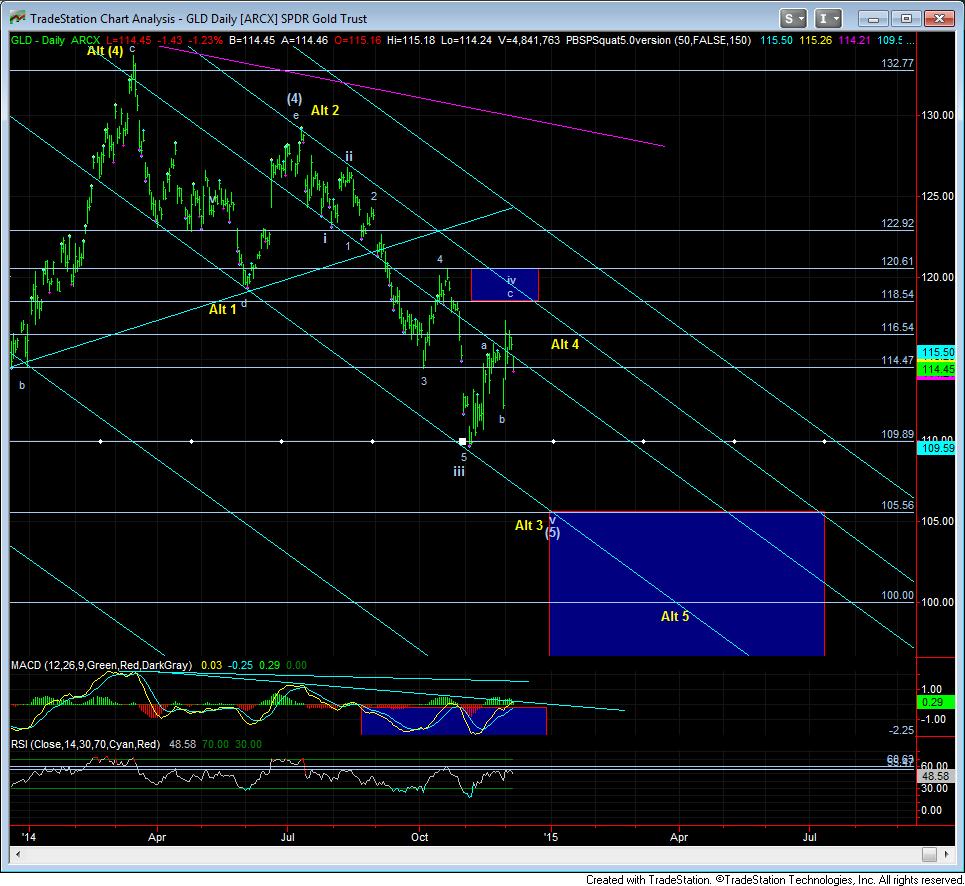Select the Alt 5 label in blue box
965x886 pixels.
pyautogui.click(x=675, y=617)
